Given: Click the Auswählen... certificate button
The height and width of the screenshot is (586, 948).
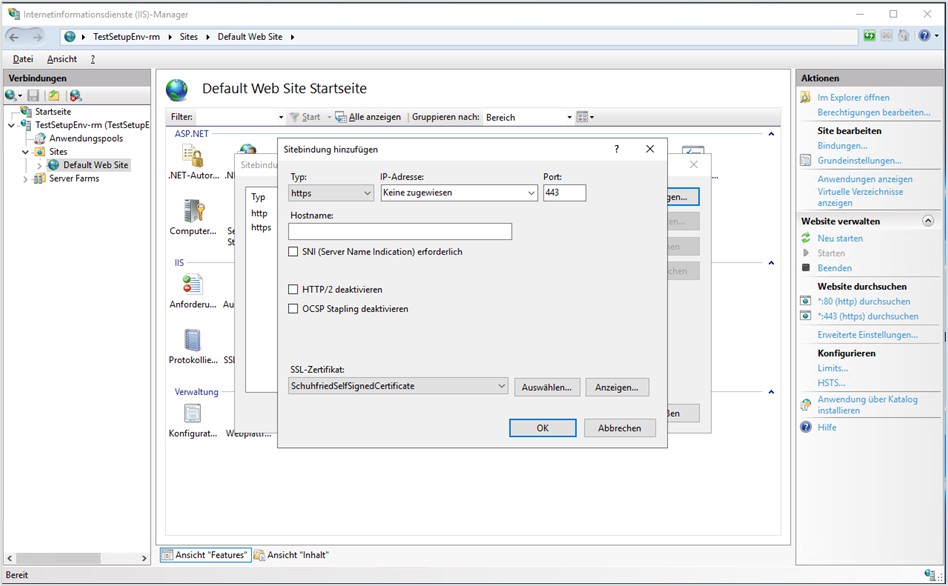Looking at the screenshot, I should coord(547,387).
